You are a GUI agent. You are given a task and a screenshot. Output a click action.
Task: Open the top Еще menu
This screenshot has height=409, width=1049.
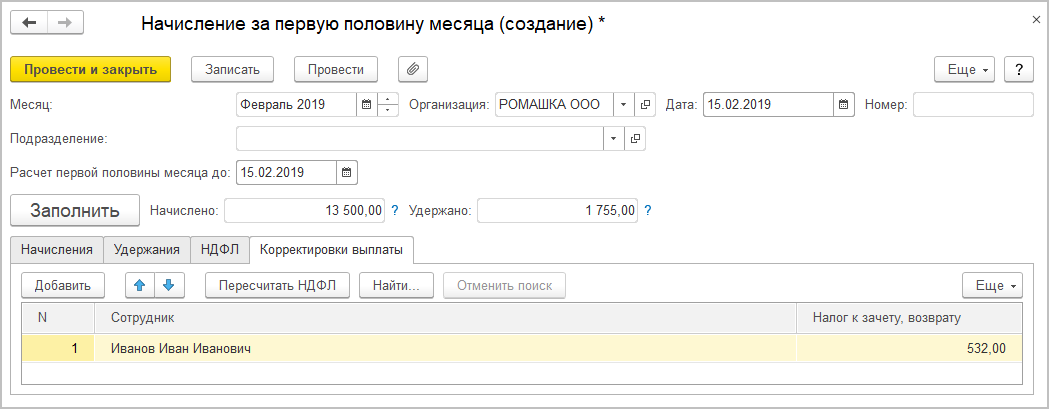pyautogui.click(x=963, y=69)
